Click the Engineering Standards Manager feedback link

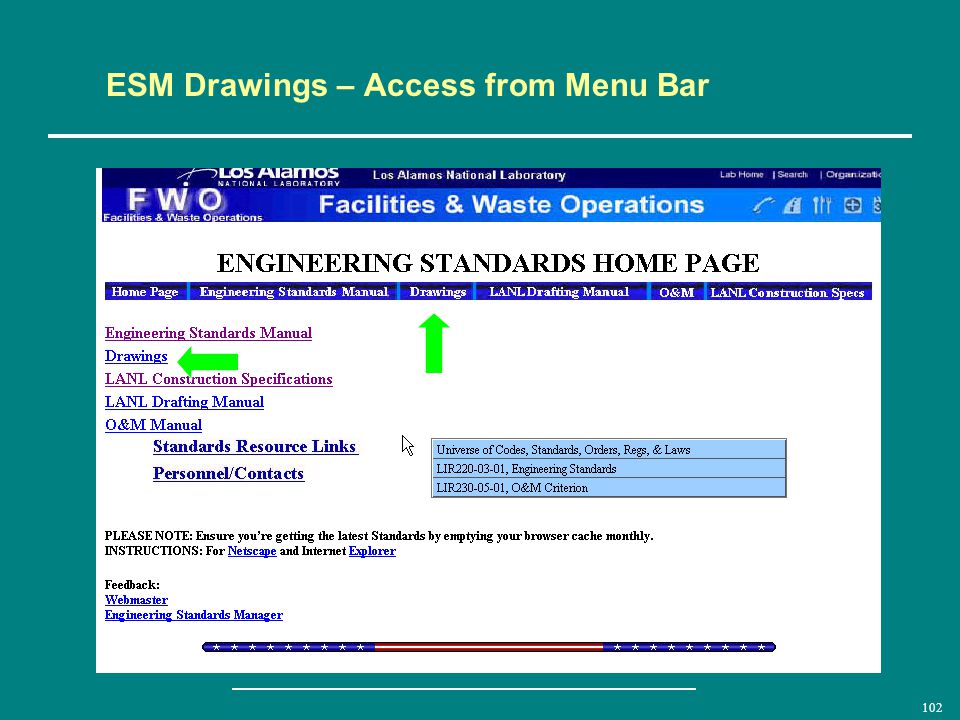193,615
